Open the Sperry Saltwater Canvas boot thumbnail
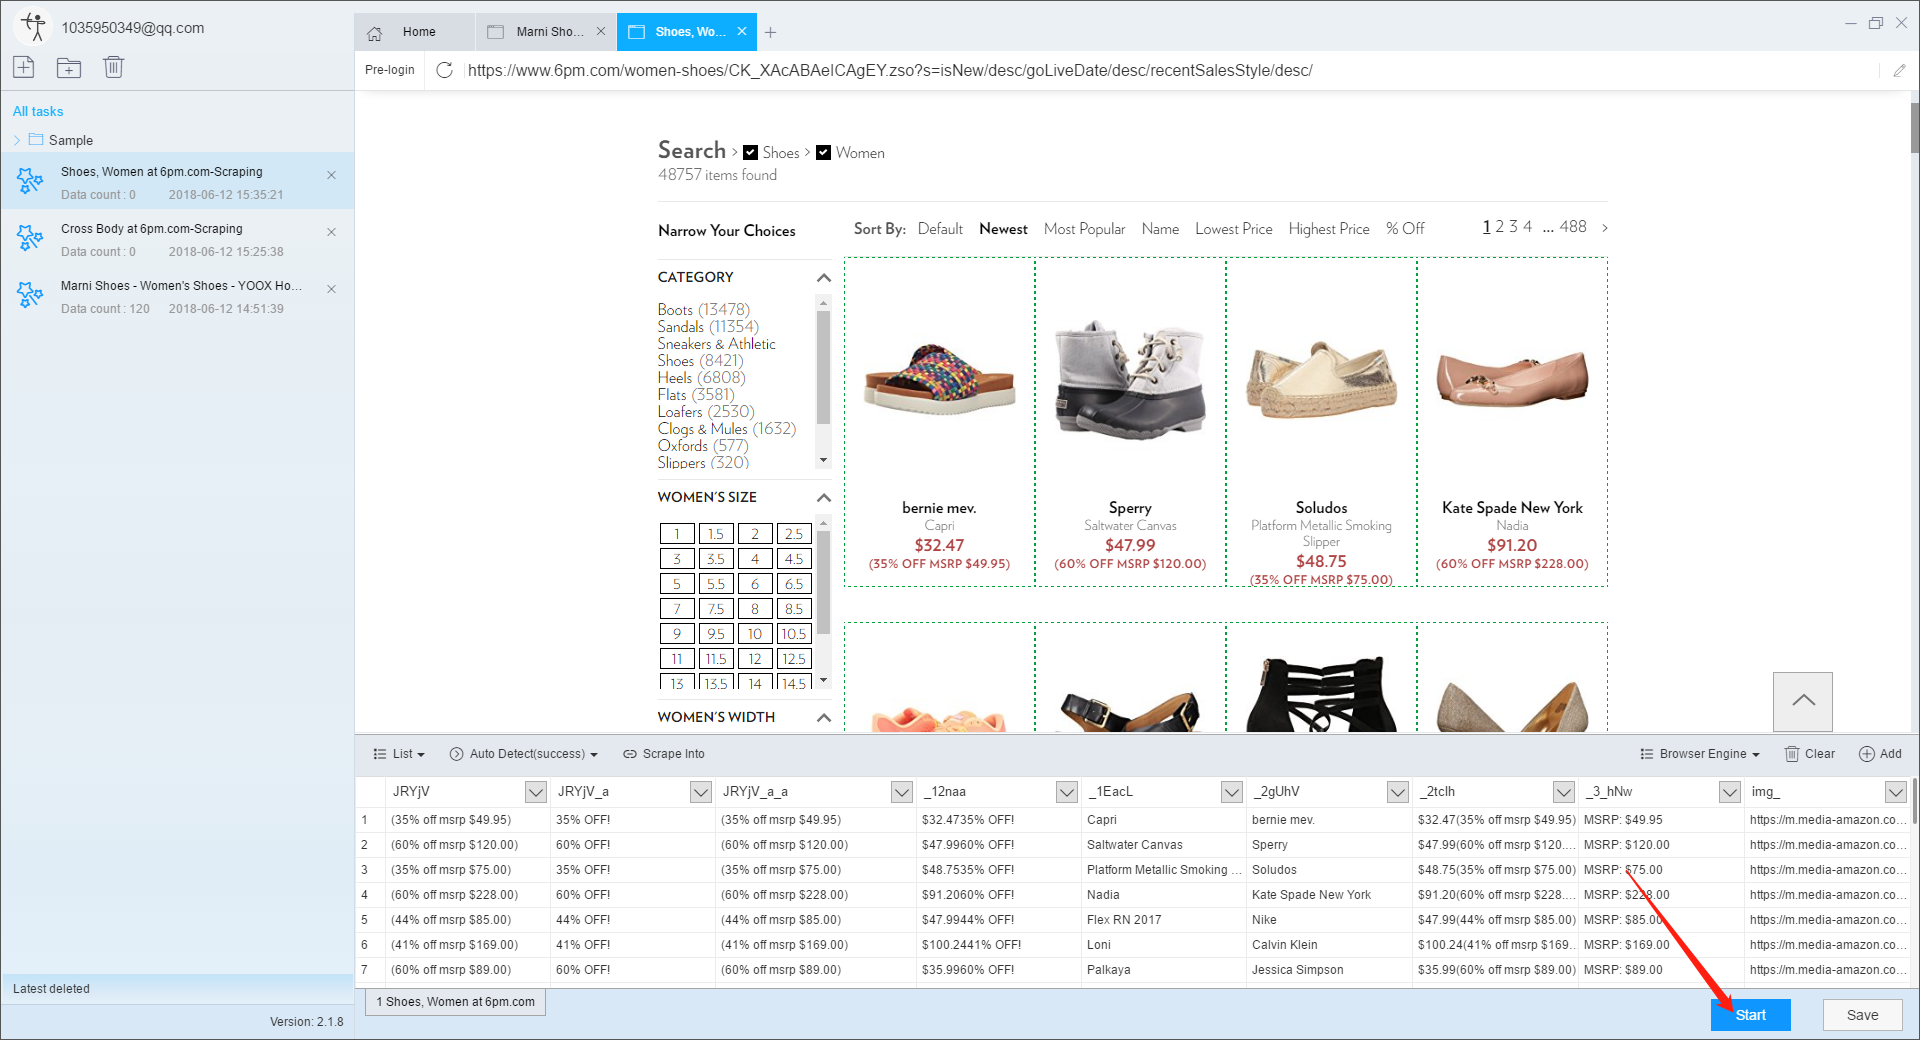Screen dimensions: 1920x1040 pyautogui.click(x=1130, y=380)
